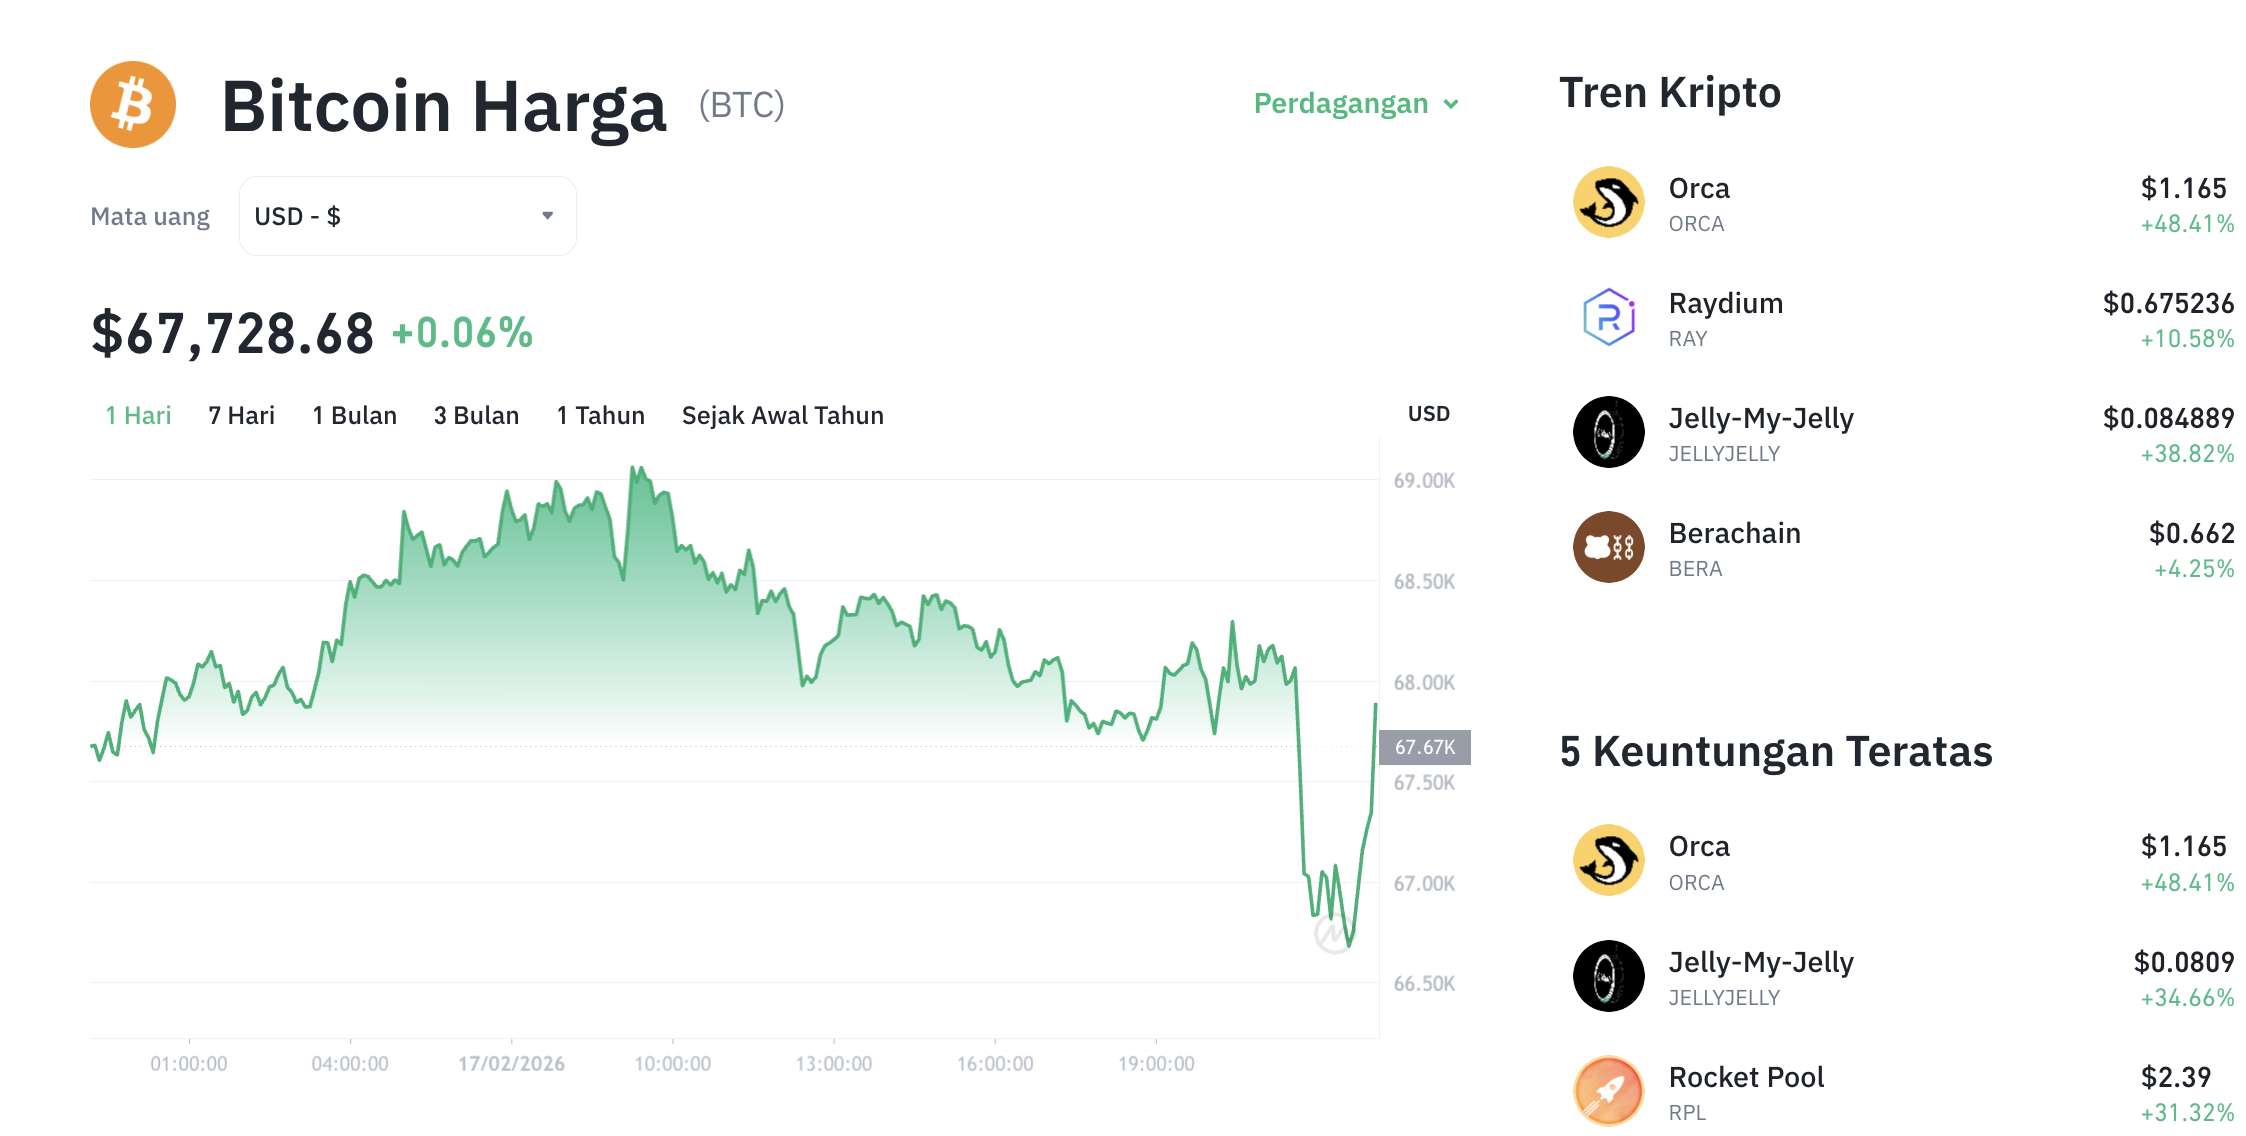
Task: Switch to 1 Tahun time range
Action: (x=600, y=415)
